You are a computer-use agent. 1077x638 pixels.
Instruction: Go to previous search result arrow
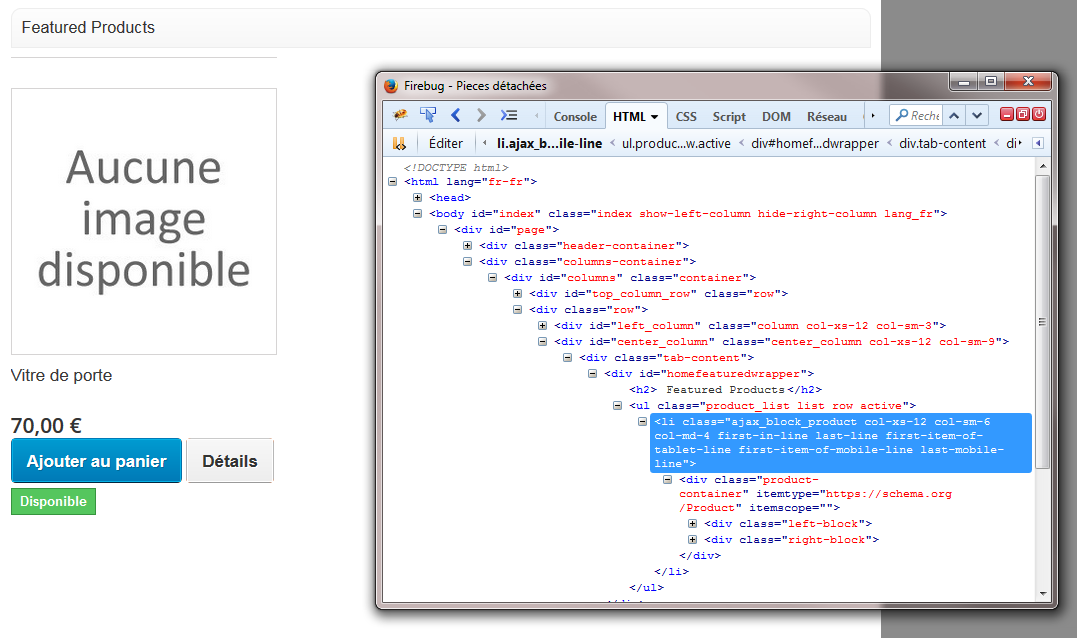954,115
